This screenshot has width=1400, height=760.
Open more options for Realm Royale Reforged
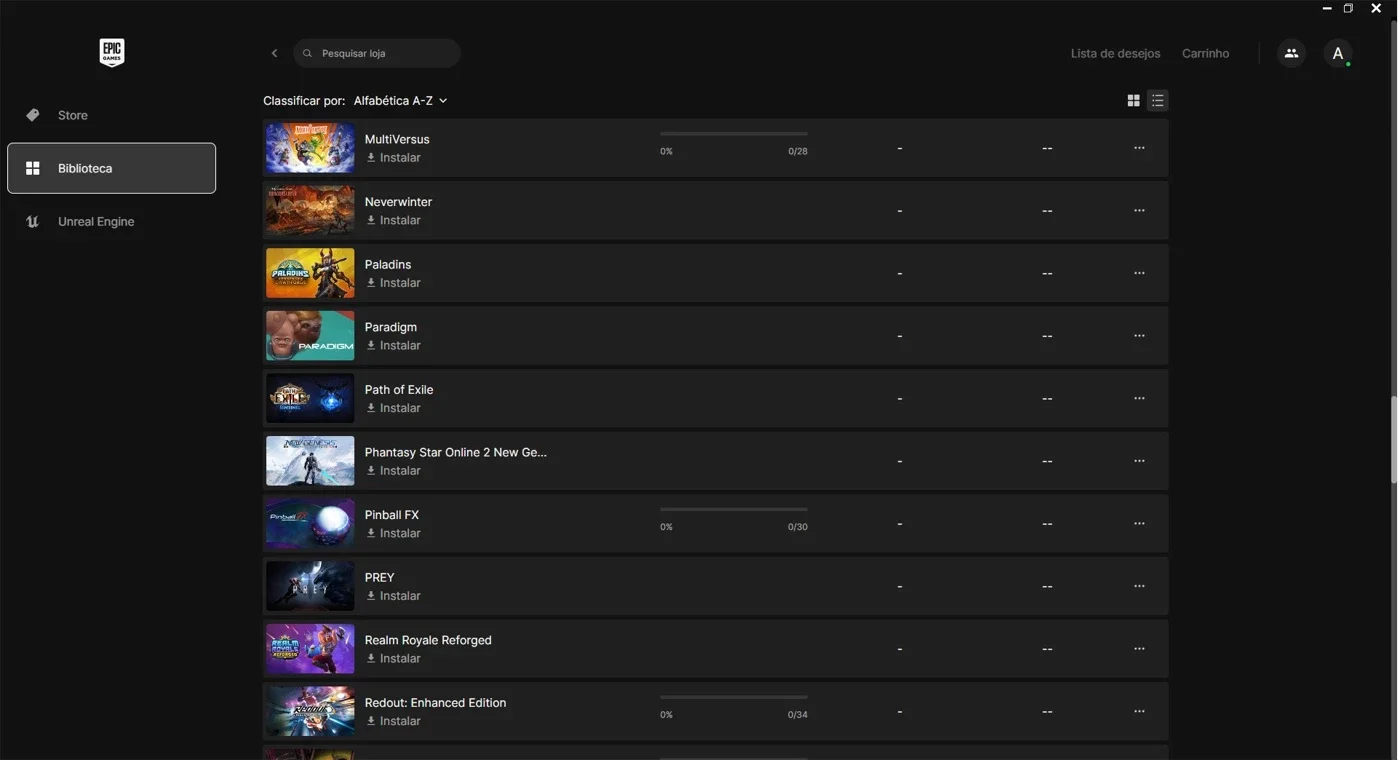pos(1139,649)
